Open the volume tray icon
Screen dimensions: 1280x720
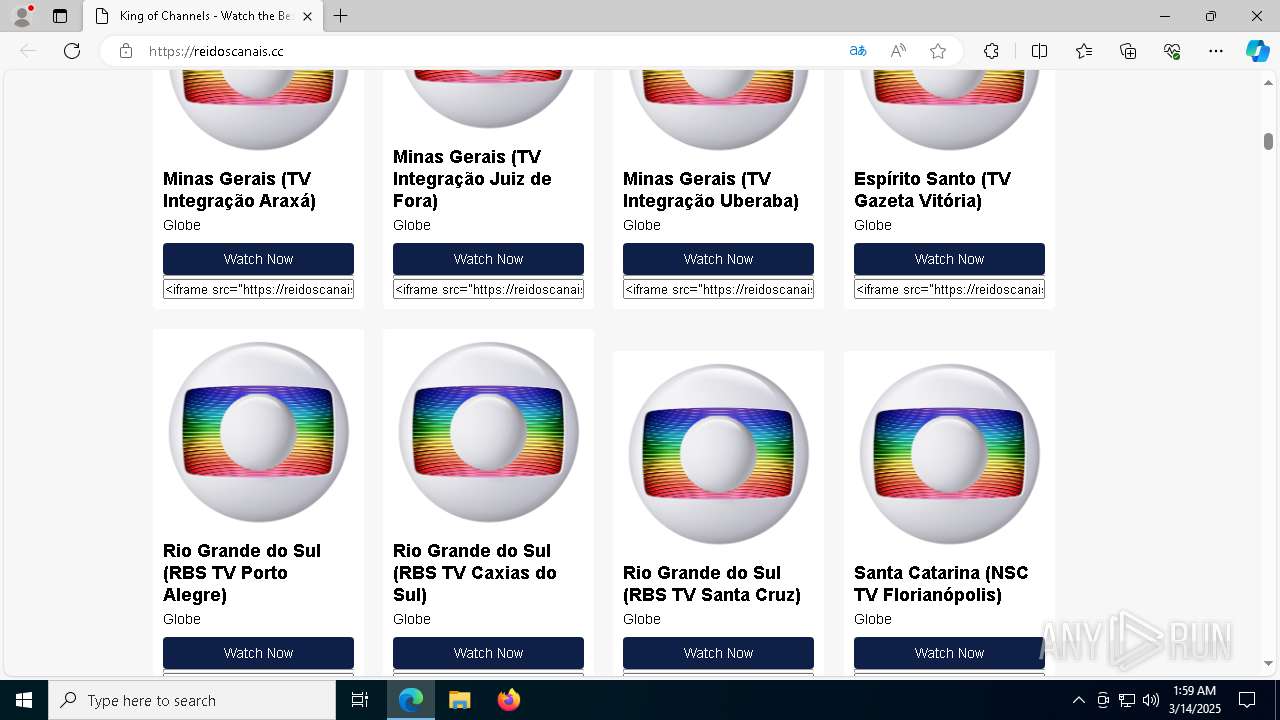[1151, 700]
